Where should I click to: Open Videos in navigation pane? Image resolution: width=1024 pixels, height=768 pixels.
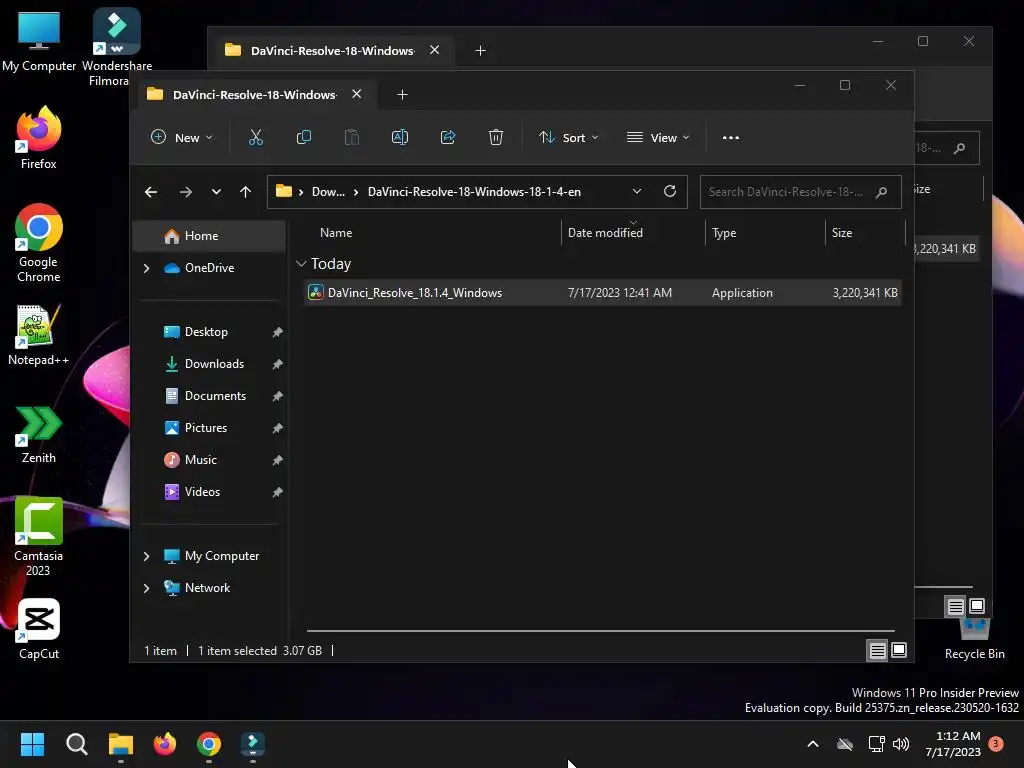coord(202,492)
